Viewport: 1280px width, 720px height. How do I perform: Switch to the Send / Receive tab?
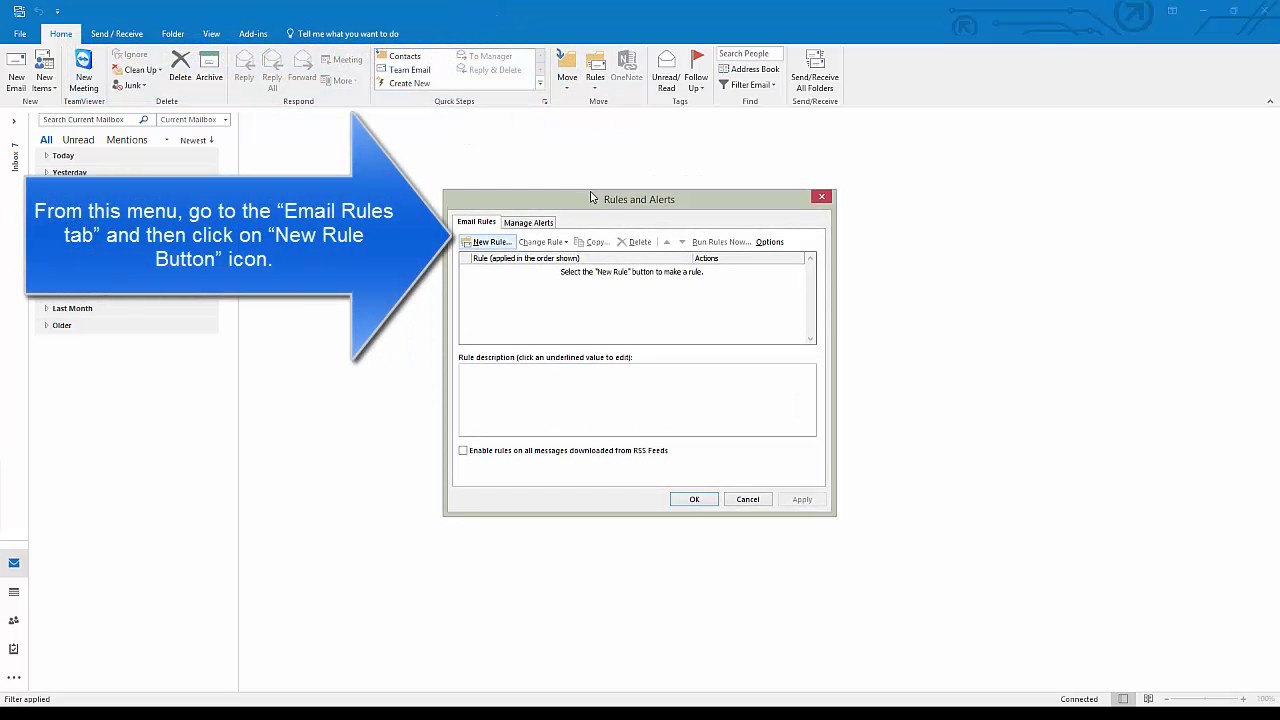(117, 34)
